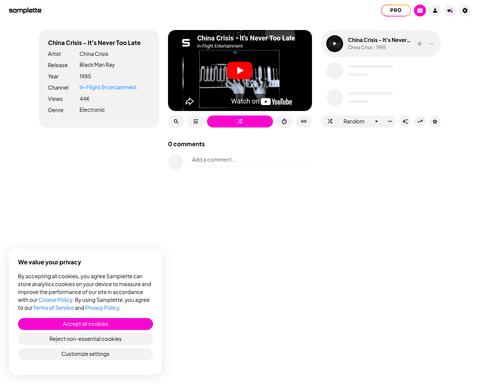
Task: Open the trending arrow icon
Action: point(420,121)
